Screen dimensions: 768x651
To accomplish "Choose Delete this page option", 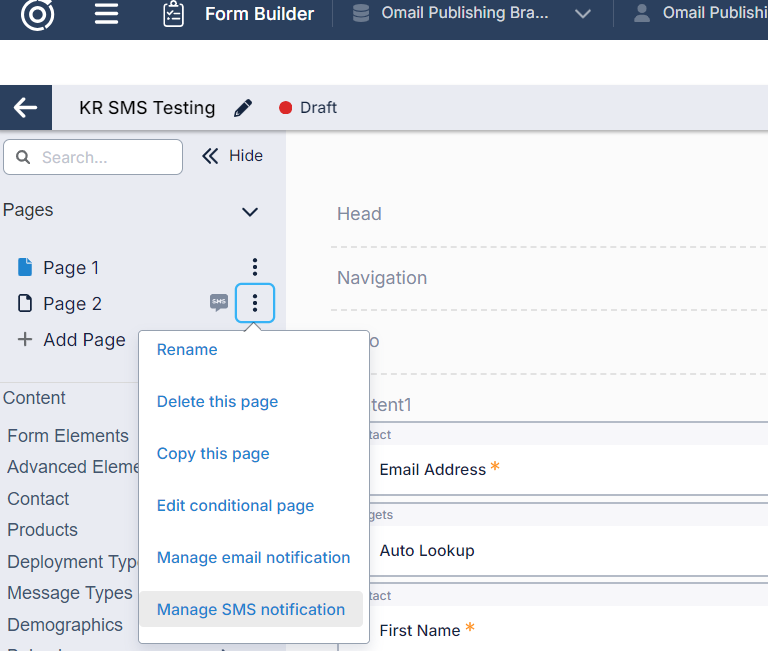I will click(x=217, y=402).
